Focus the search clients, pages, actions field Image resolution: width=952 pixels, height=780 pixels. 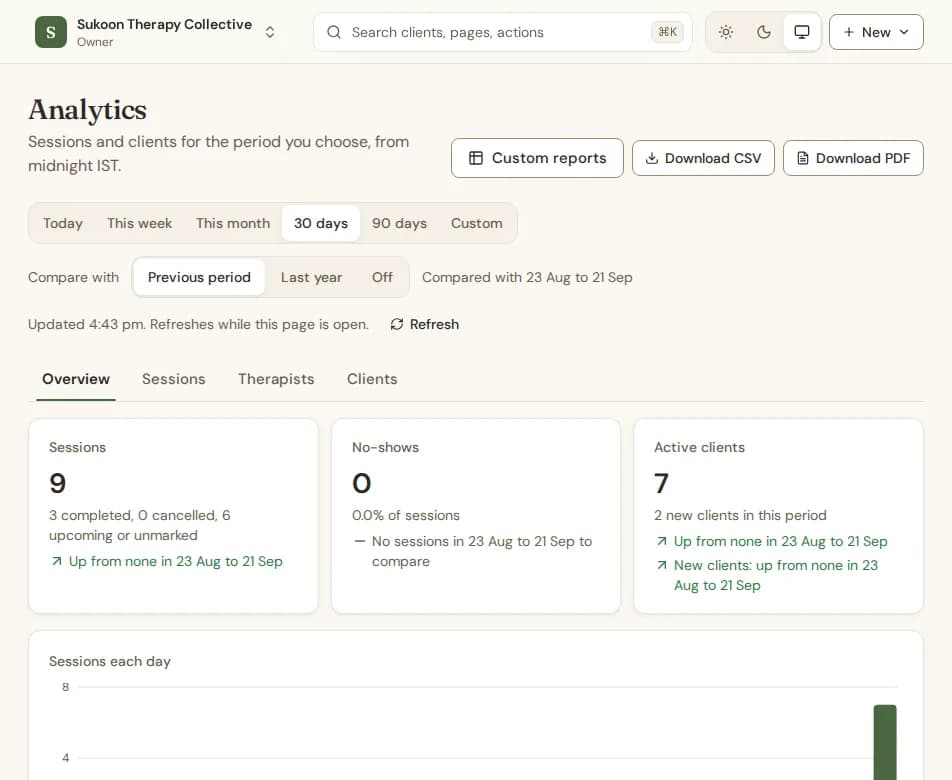point(503,32)
